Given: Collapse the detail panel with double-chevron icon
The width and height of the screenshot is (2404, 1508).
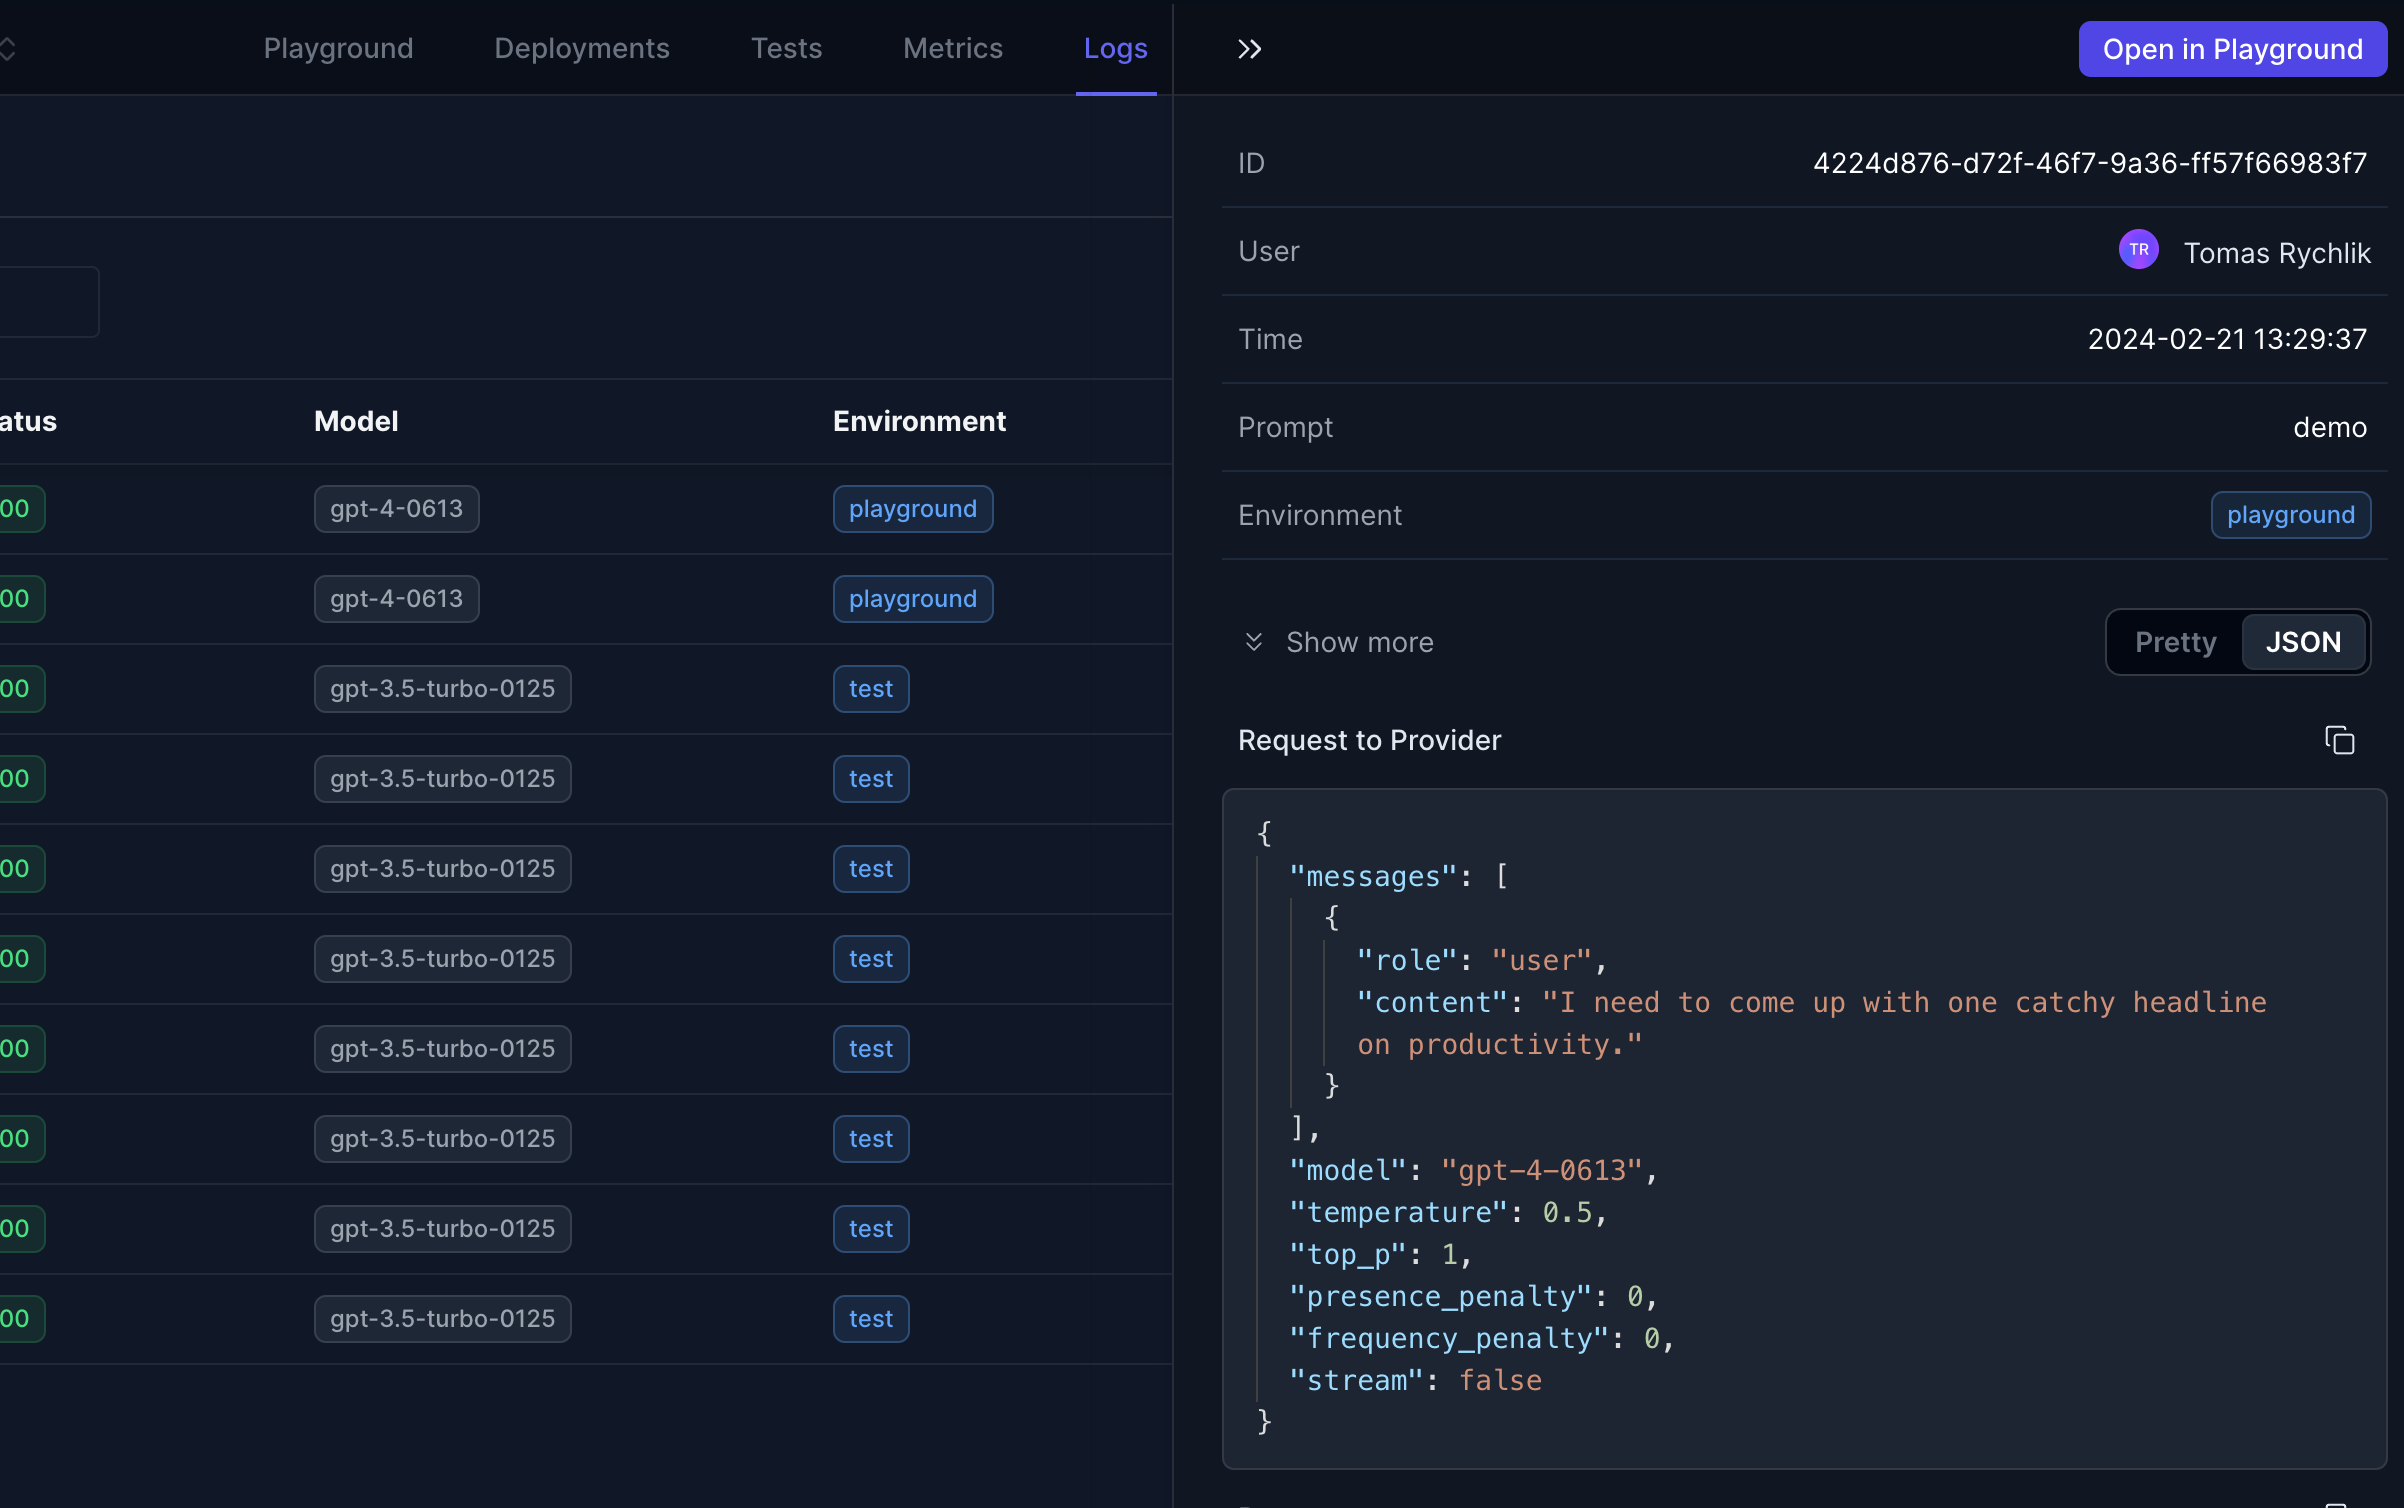Looking at the screenshot, I should pyautogui.click(x=1249, y=49).
